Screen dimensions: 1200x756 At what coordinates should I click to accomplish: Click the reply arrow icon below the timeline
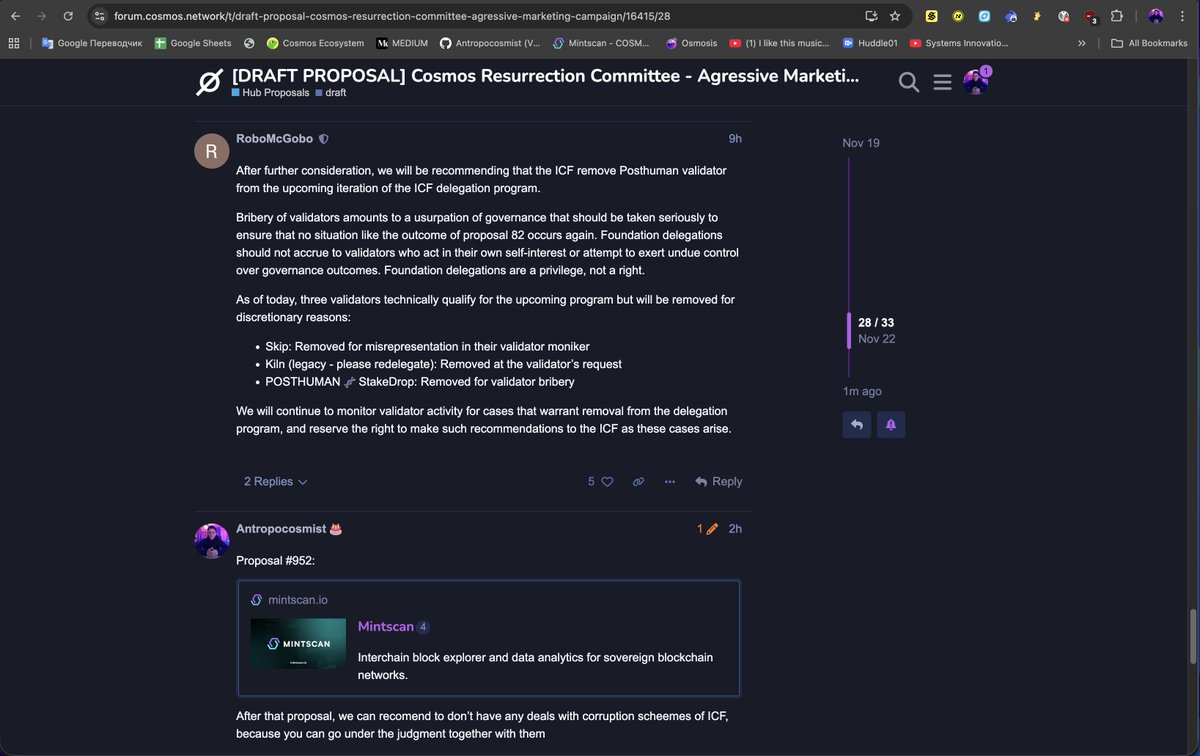pos(856,424)
